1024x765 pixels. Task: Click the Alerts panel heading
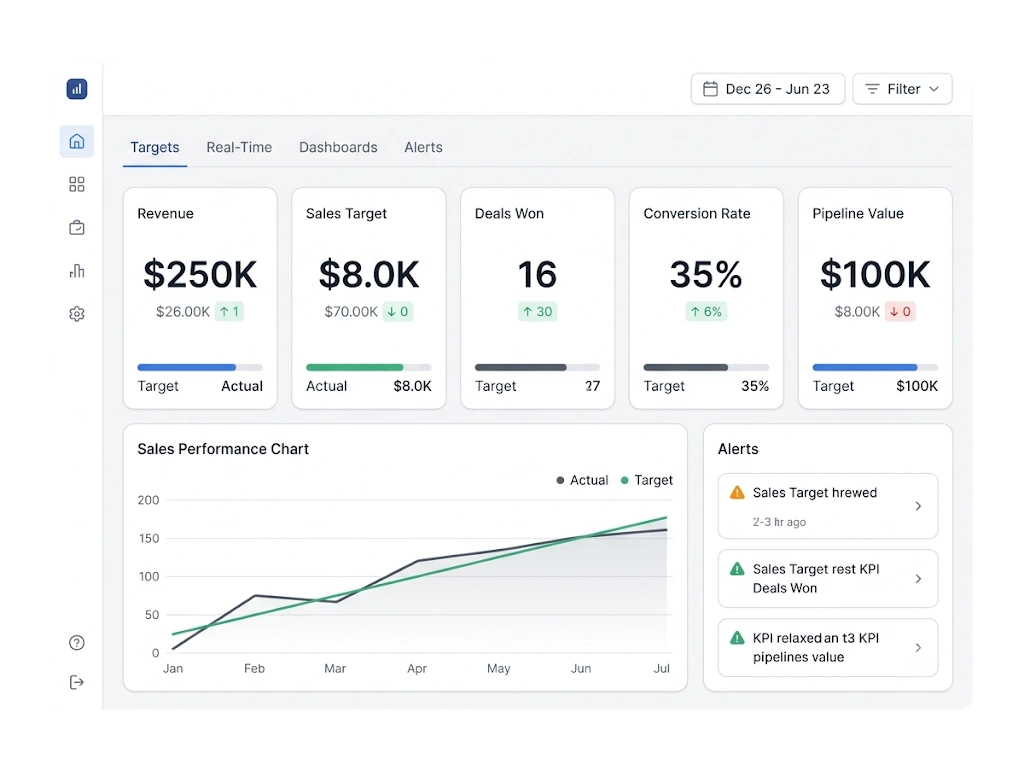738,449
